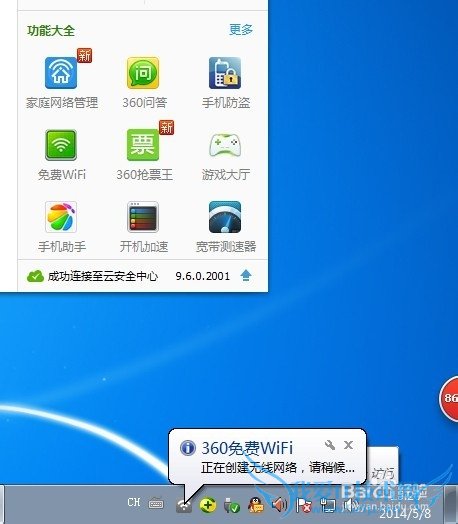Click the red floating ball showing 86
This screenshot has height=524, width=458.
pos(449,398)
